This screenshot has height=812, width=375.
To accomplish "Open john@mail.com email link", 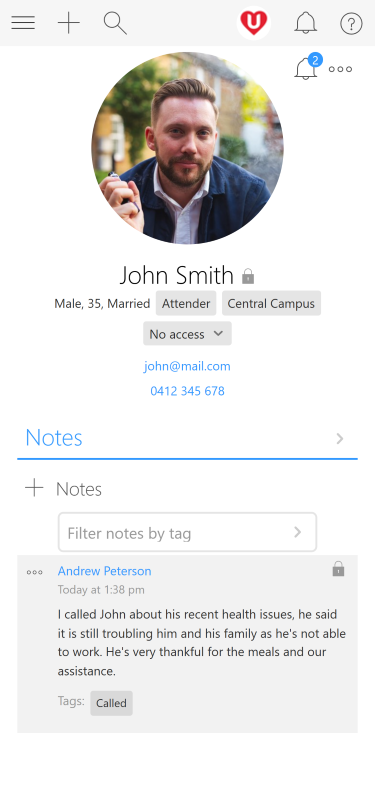I will coord(187,366).
